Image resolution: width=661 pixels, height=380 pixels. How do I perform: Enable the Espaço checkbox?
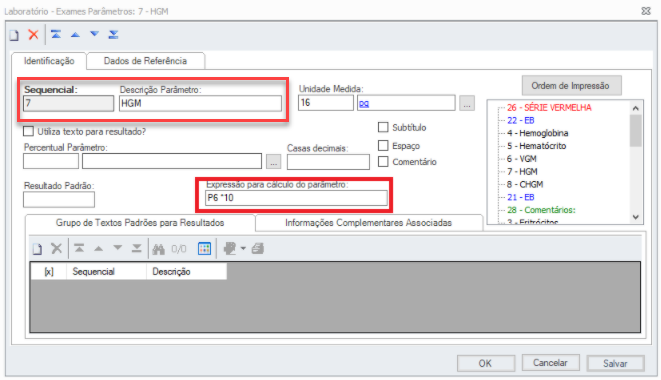[x=383, y=146]
